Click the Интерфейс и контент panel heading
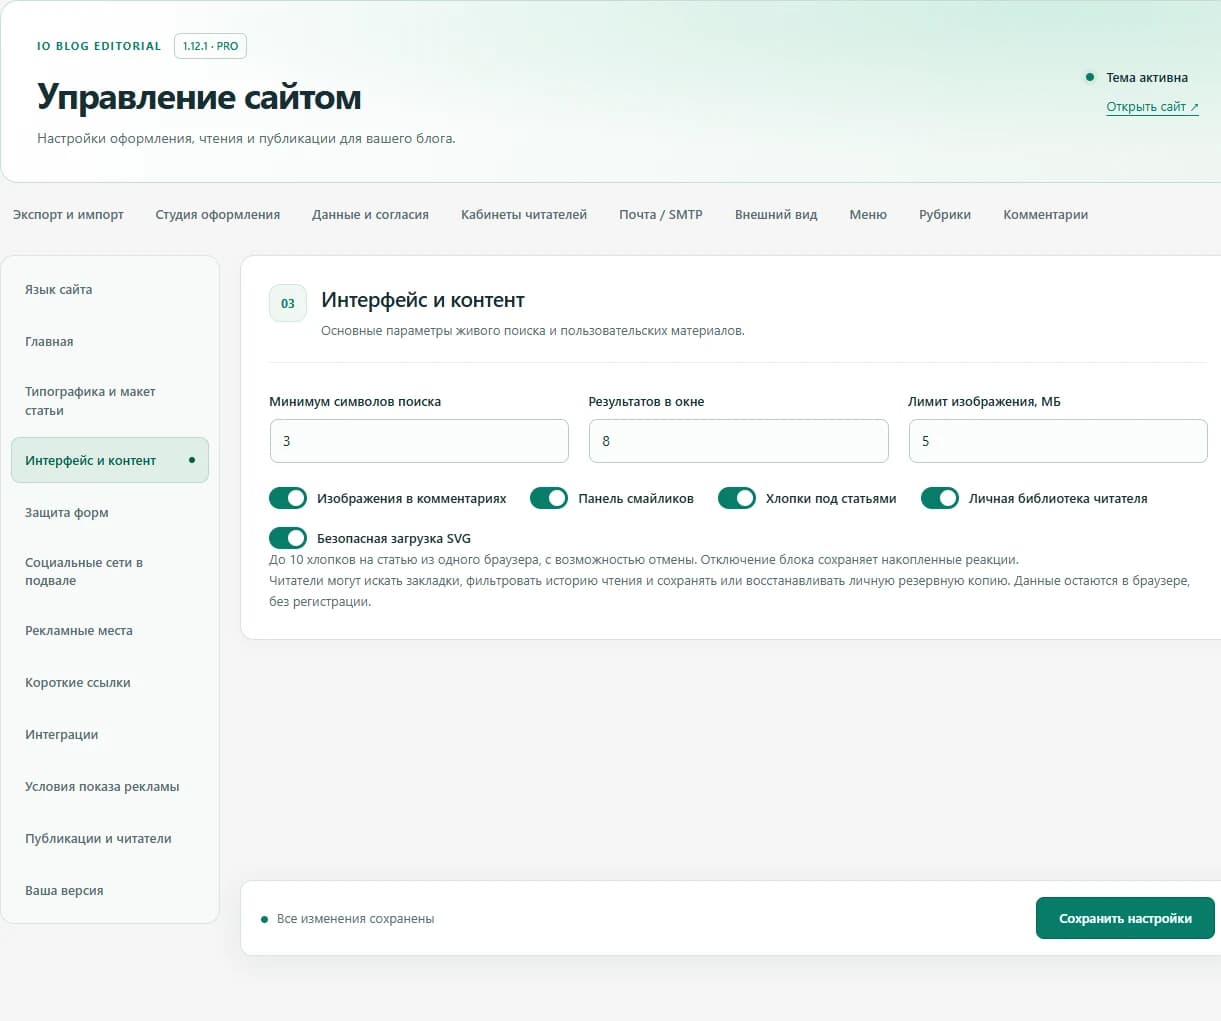The image size is (1221, 1021). 423,300
